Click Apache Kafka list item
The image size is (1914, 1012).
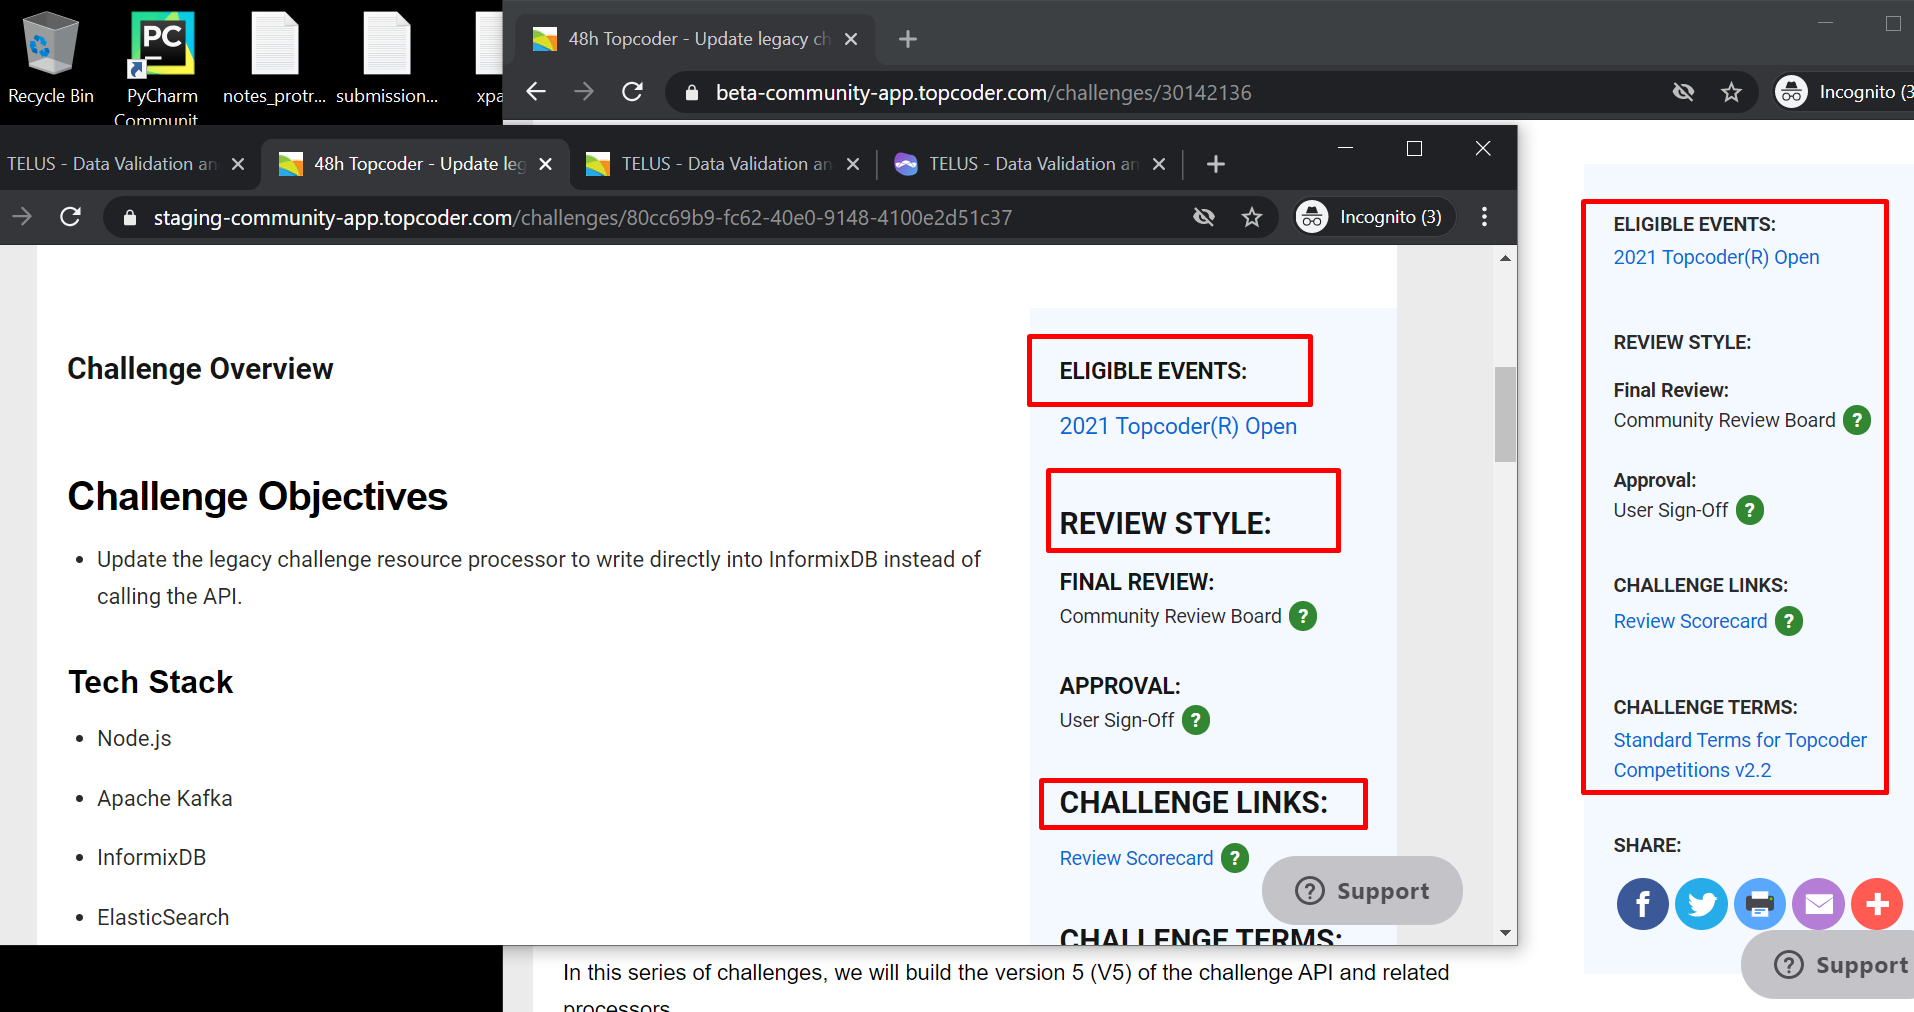(165, 798)
